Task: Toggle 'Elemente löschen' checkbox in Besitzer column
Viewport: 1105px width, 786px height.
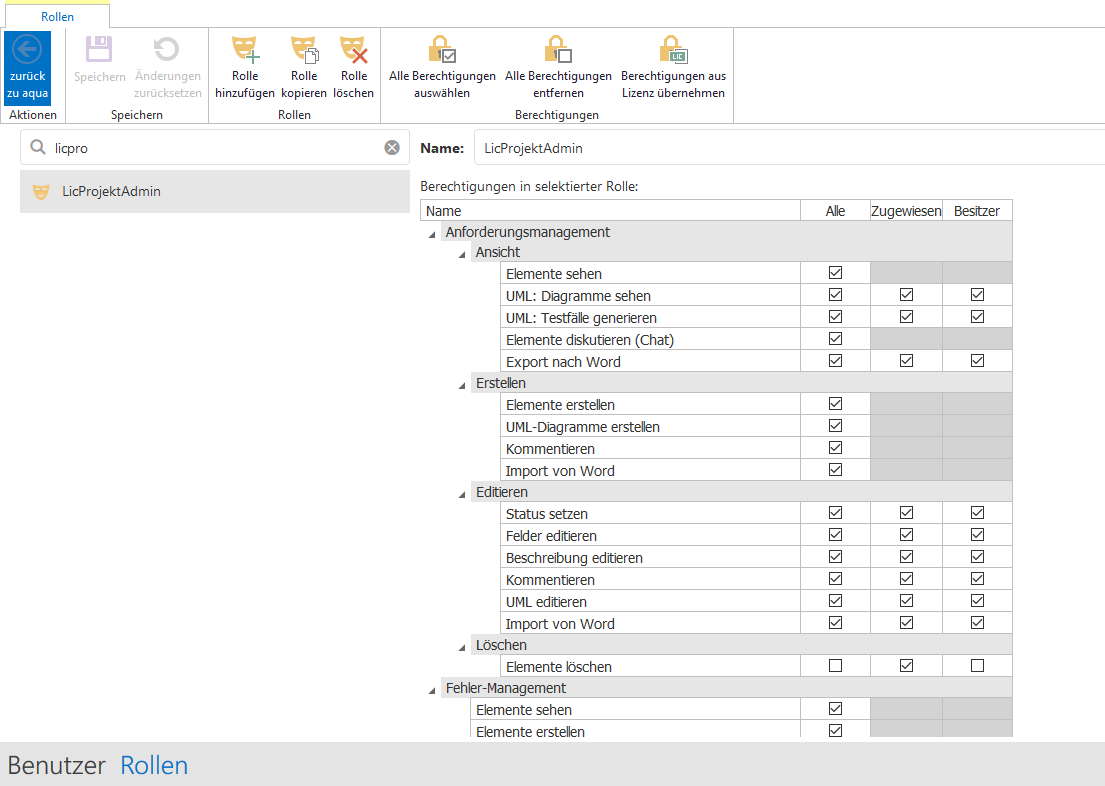Action: tap(977, 666)
